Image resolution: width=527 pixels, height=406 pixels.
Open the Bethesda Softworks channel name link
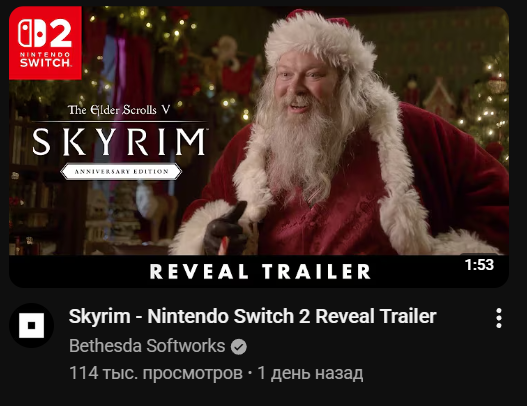[x=147, y=346]
